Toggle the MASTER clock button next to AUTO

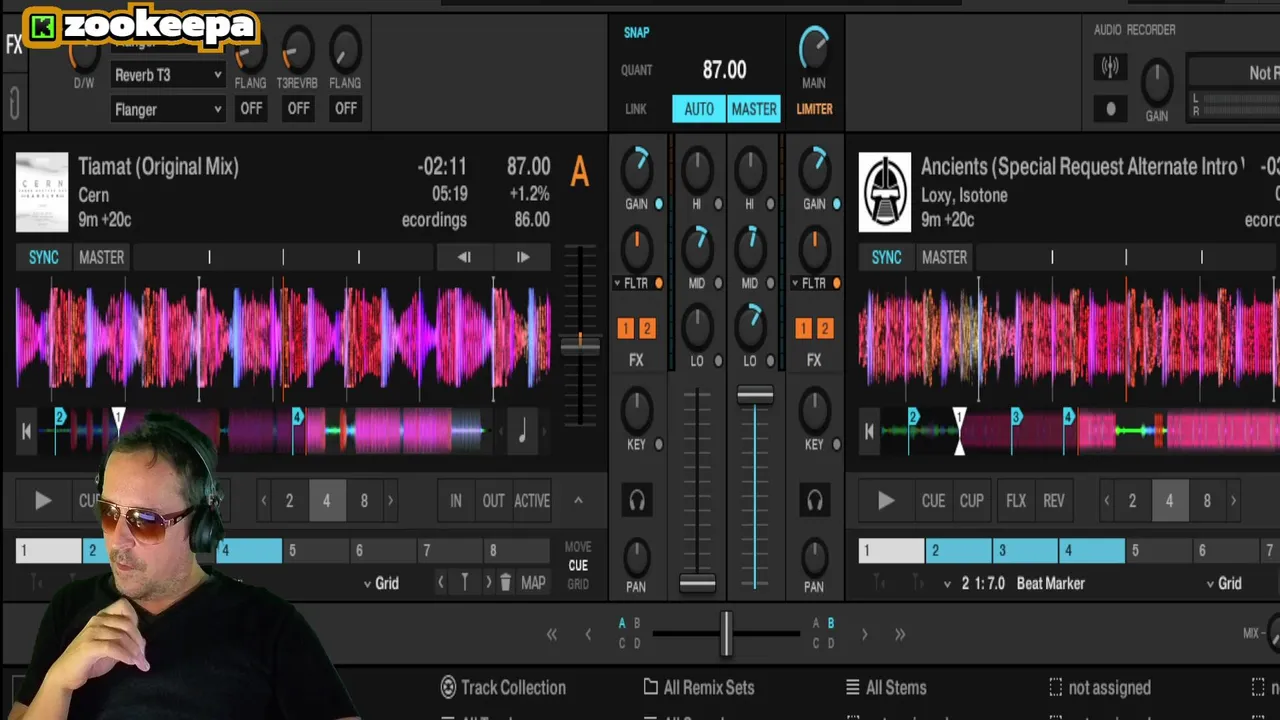pos(754,109)
